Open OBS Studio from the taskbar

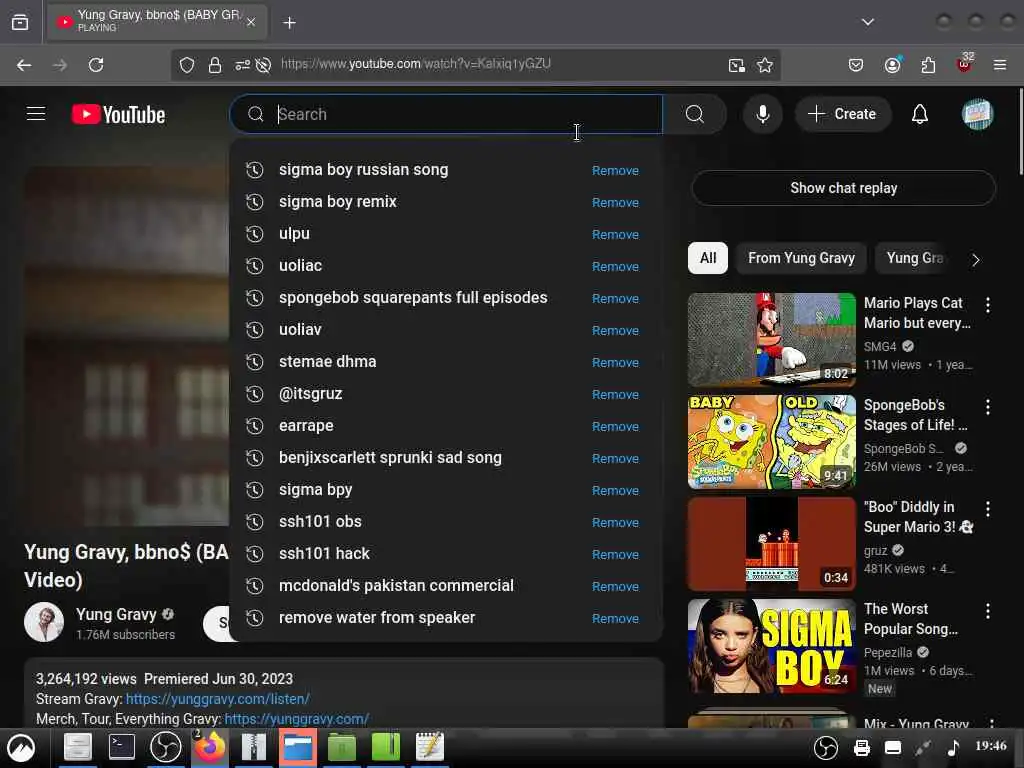point(166,747)
